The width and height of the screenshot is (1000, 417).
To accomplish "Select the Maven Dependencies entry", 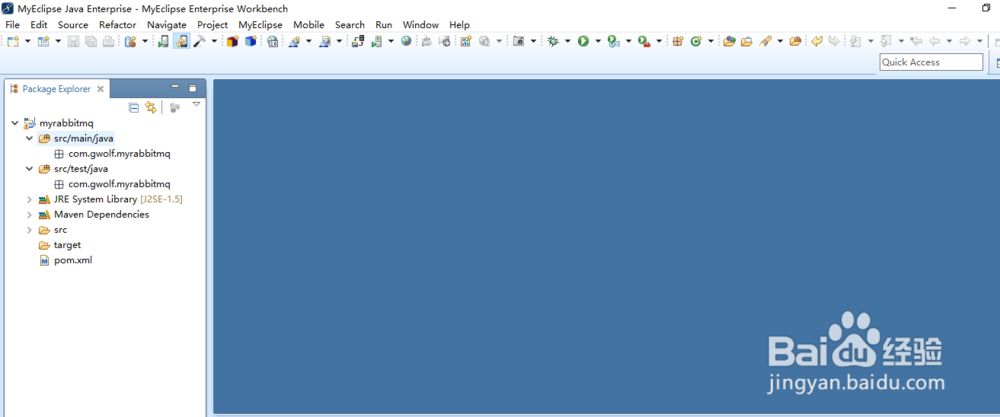I will pyautogui.click(x=101, y=215).
